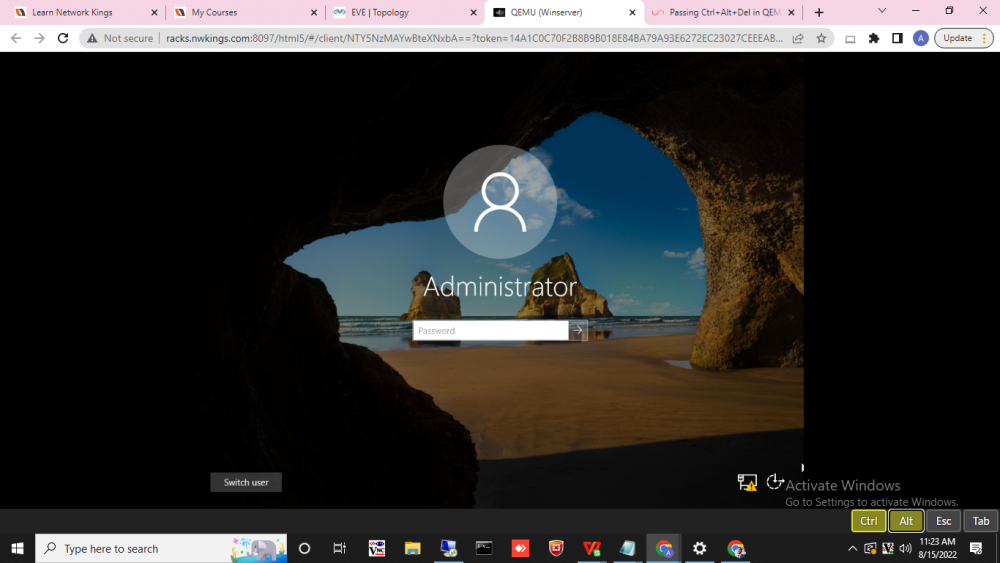
Task: Open the Not secure site info
Action: click(120, 38)
